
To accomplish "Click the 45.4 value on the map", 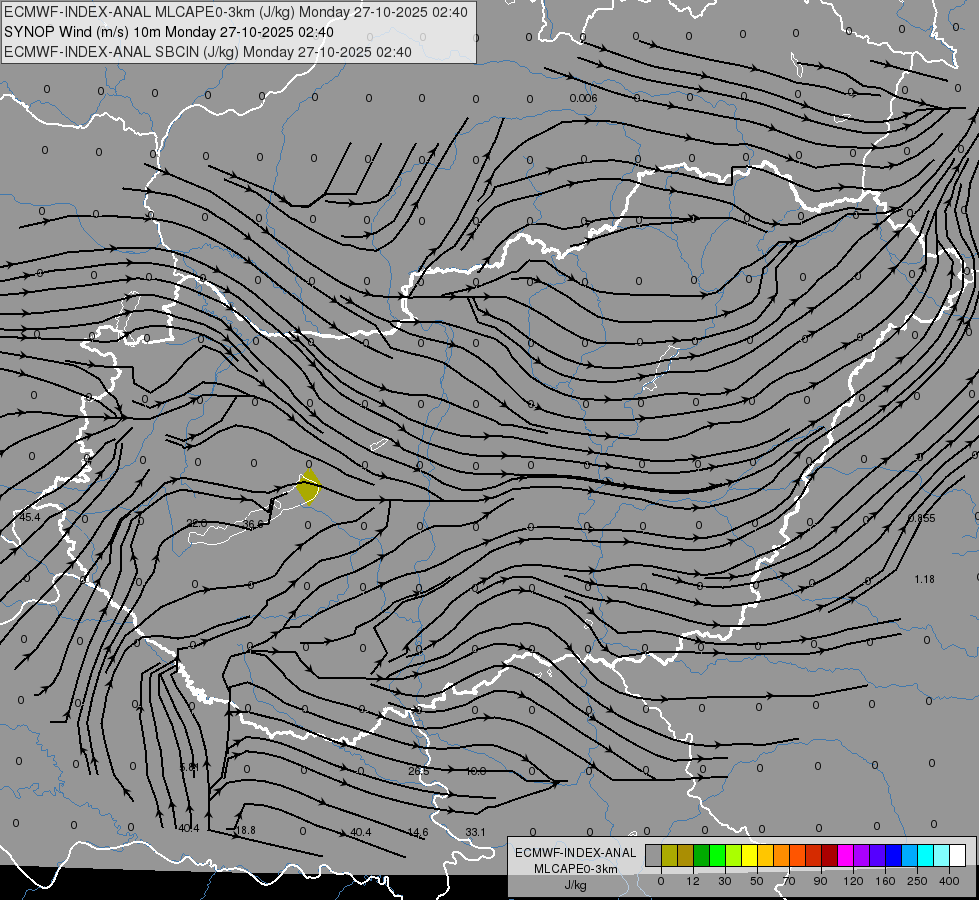I will [x=29, y=517].
